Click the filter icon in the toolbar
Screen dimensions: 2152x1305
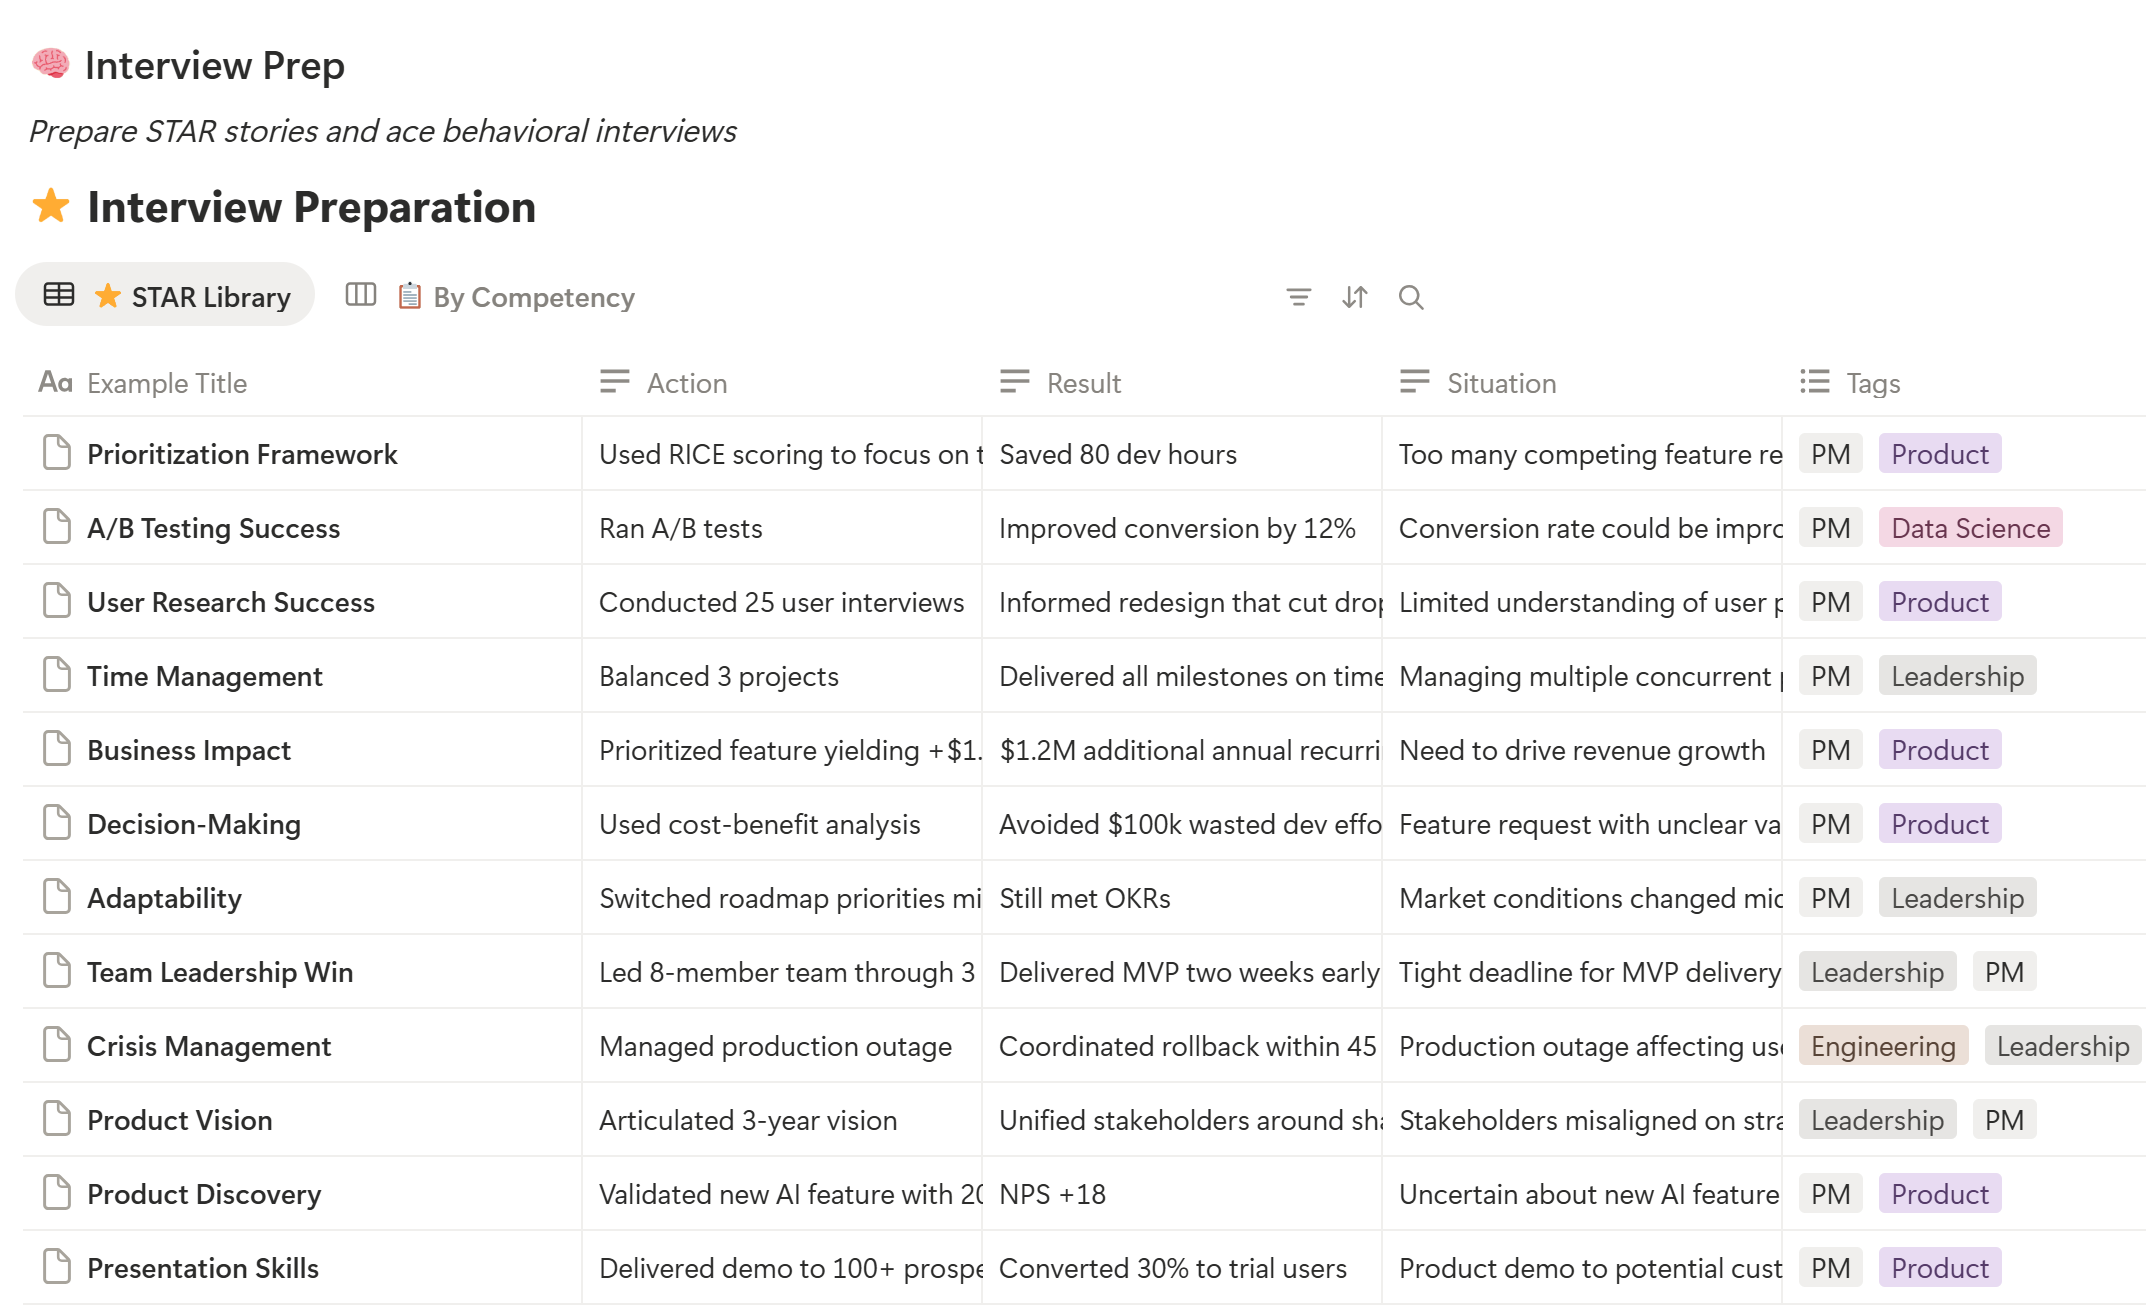[x=1298, y=297]
